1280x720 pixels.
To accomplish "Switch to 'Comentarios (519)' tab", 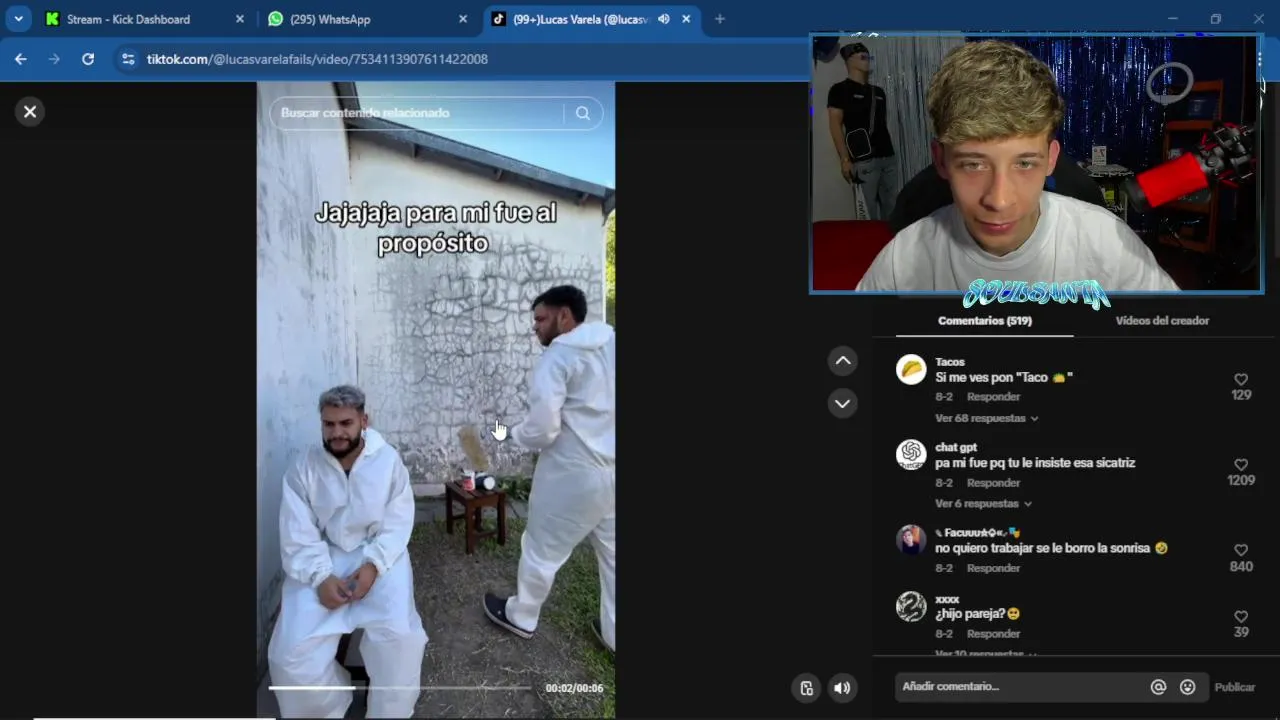I will point(984,321).
